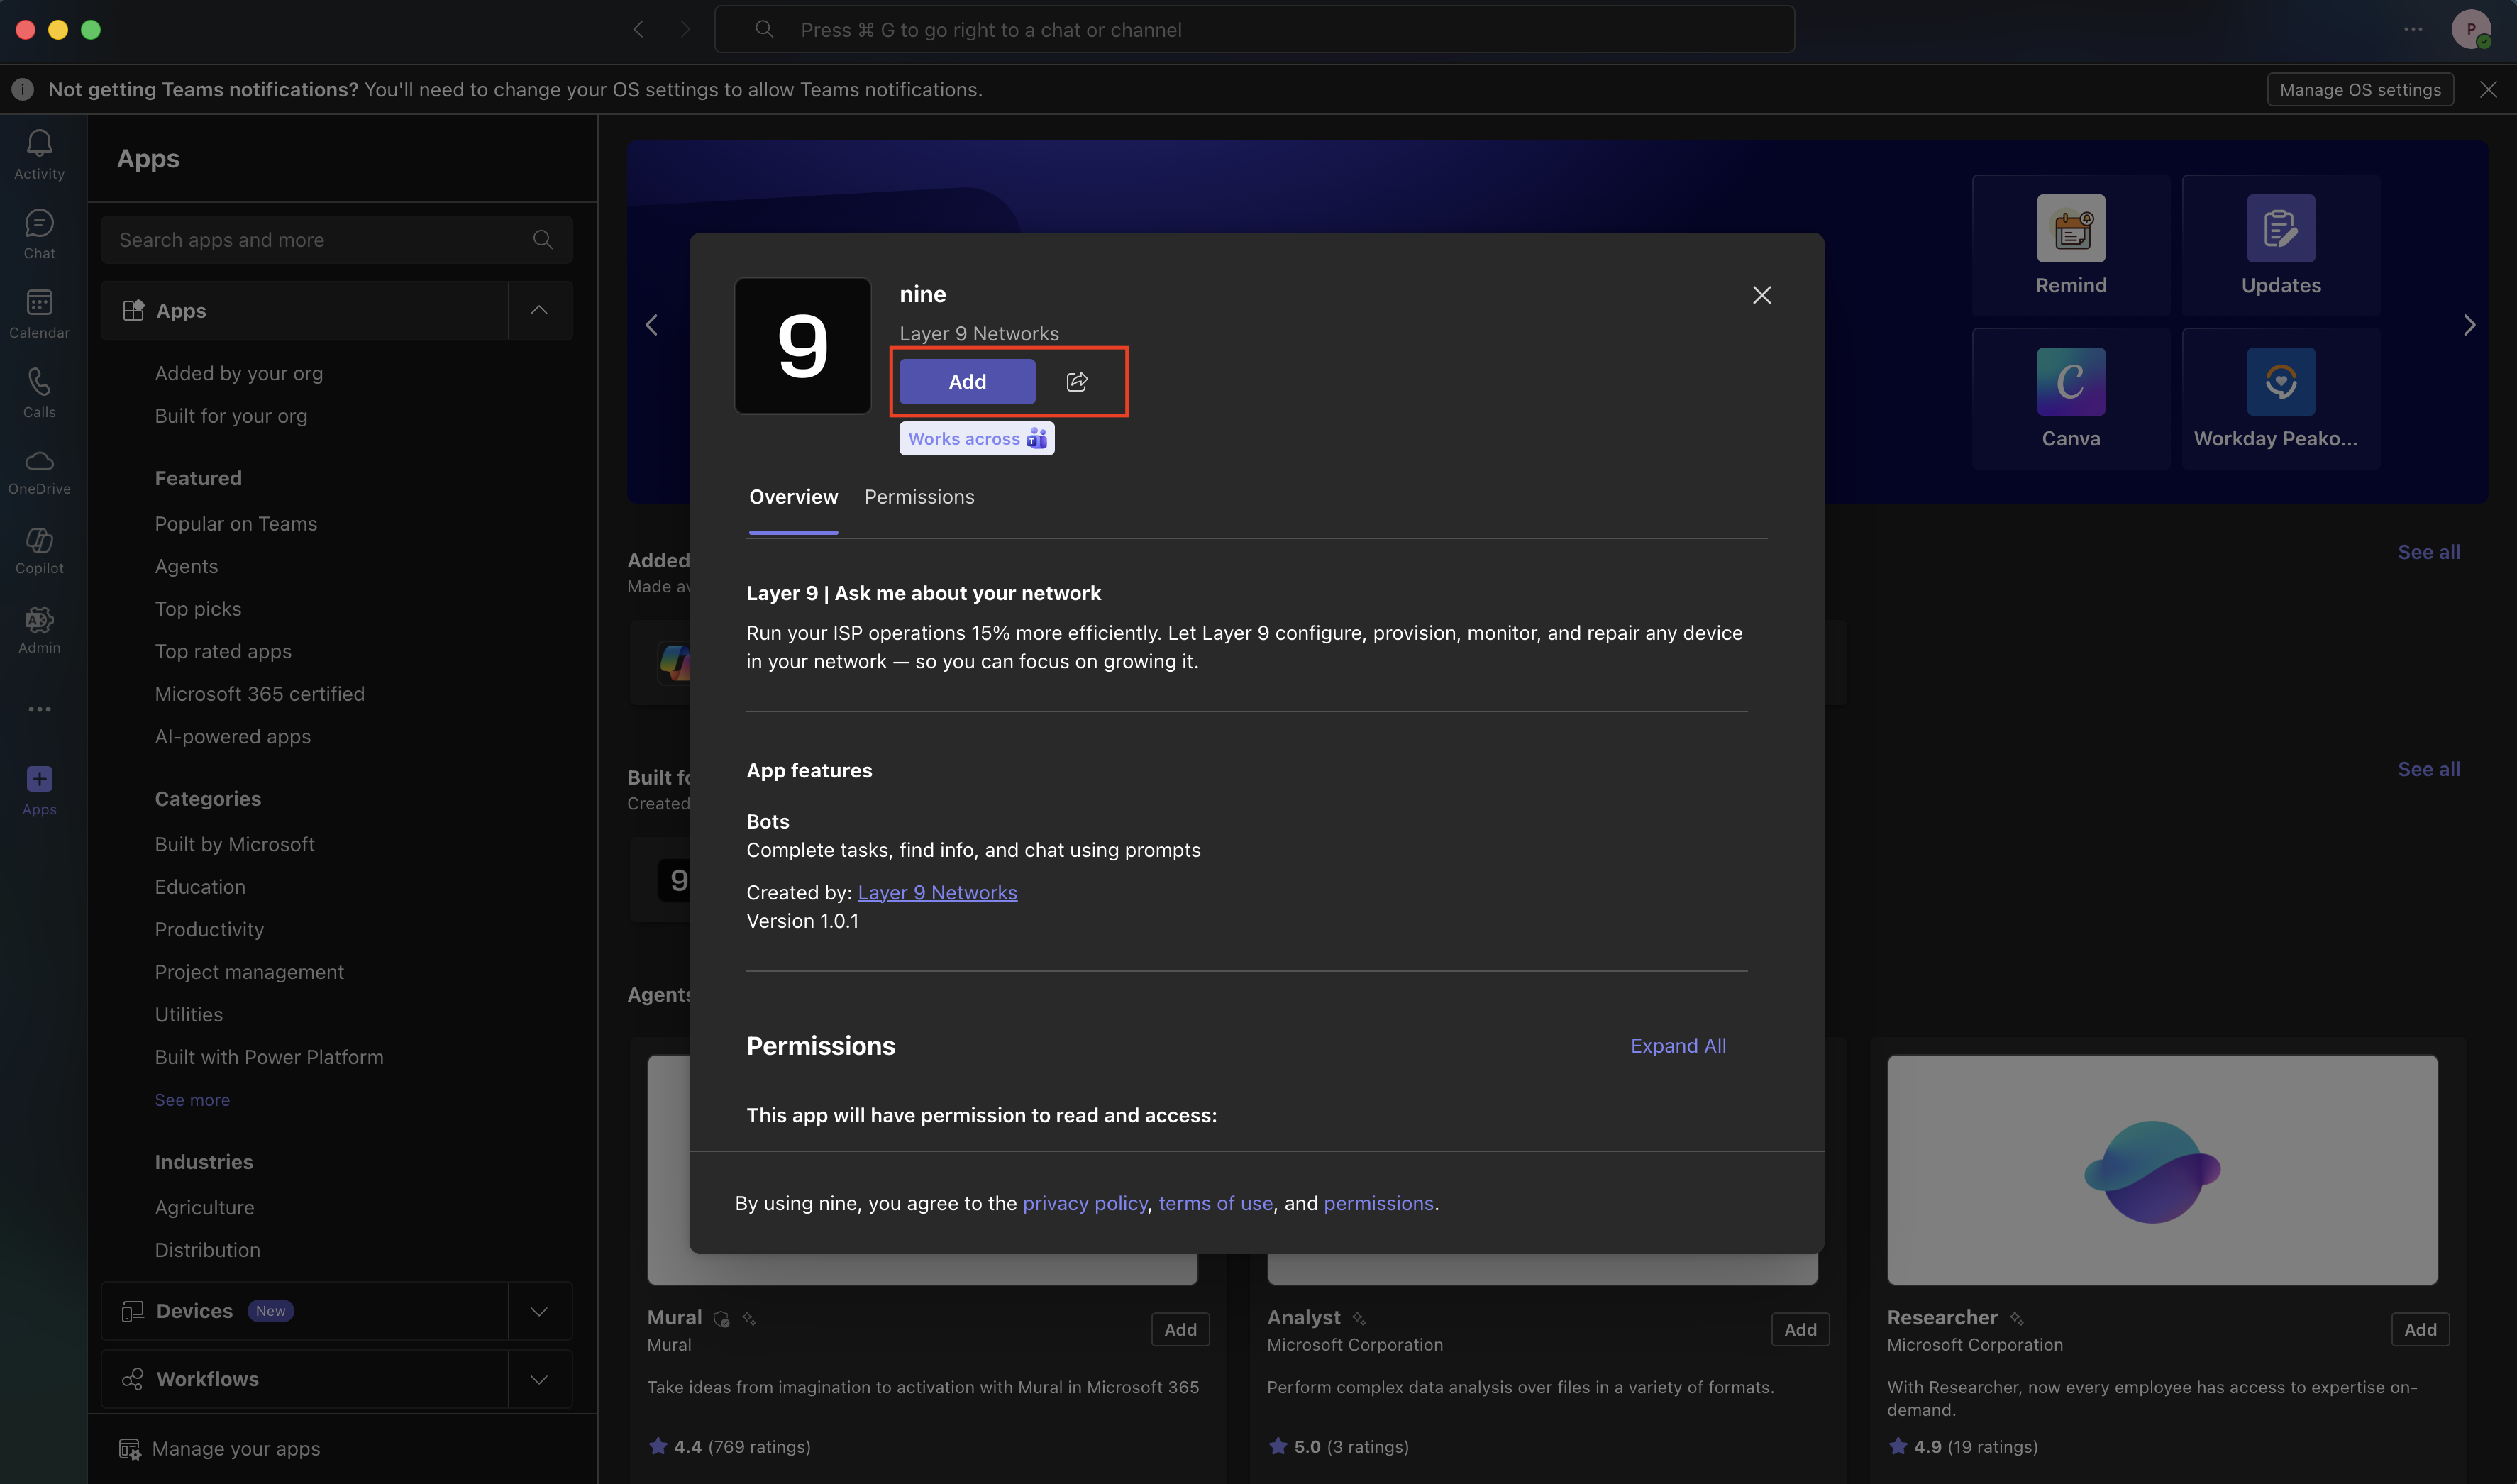Open Admin app in sidebar
Image resolution: width=2517 pixels, height=1484 pixels.
click(x=39, y=630)
